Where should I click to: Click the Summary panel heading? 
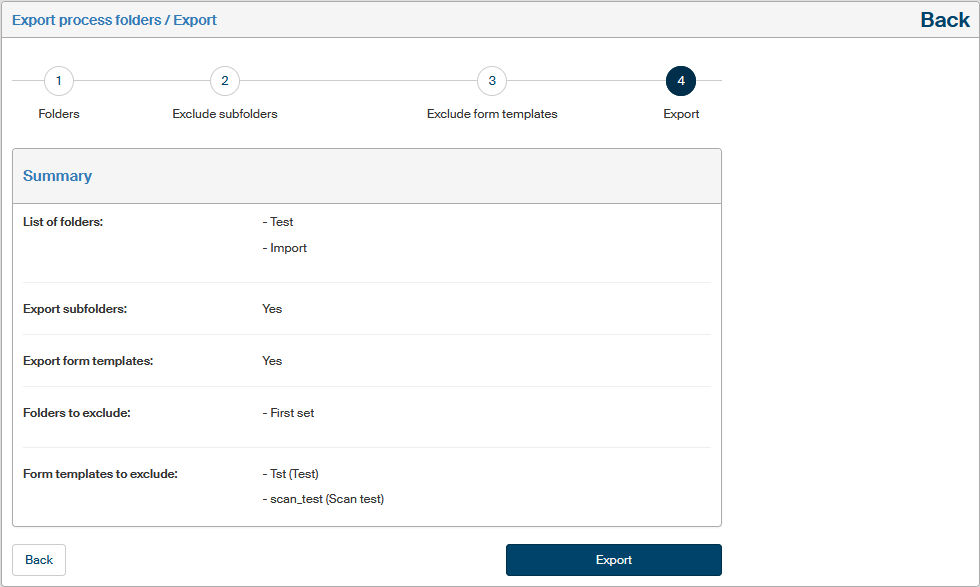pyautogui.click(x=58, y=176)
